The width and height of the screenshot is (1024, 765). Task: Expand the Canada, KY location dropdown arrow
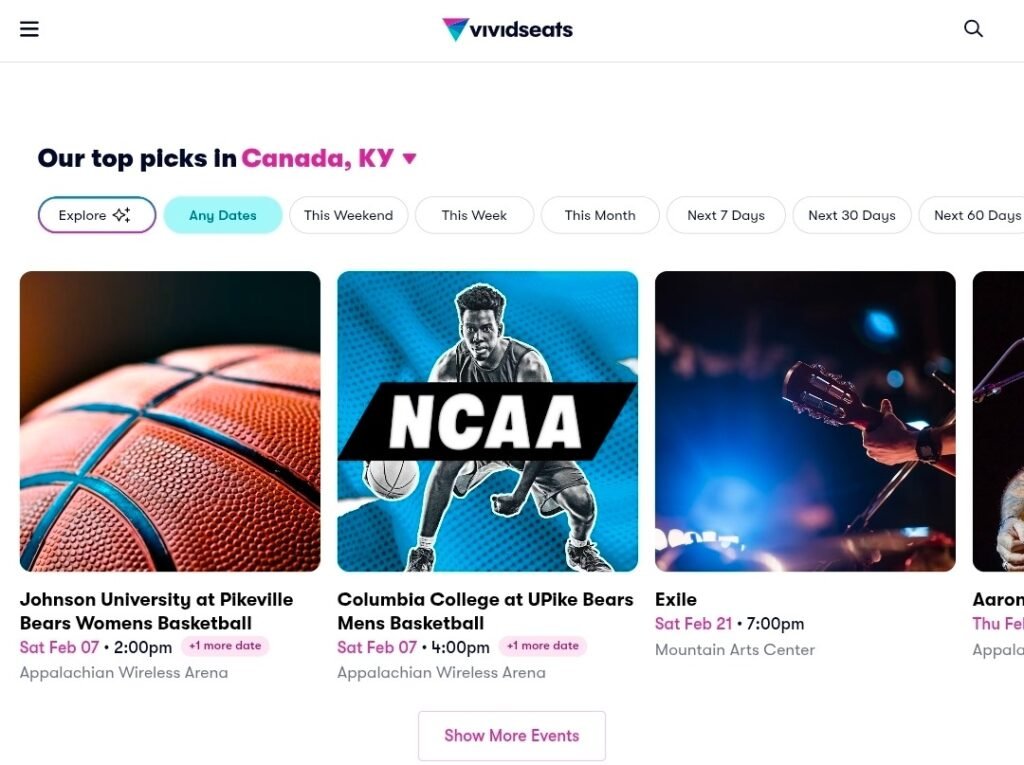409,159
